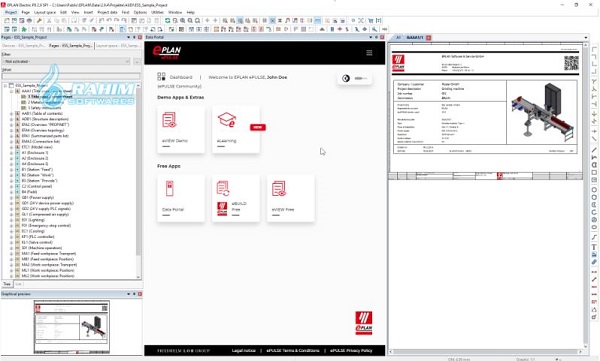
Task: Switch to the Devices navigator tab
Action: [x=24, y=46]
